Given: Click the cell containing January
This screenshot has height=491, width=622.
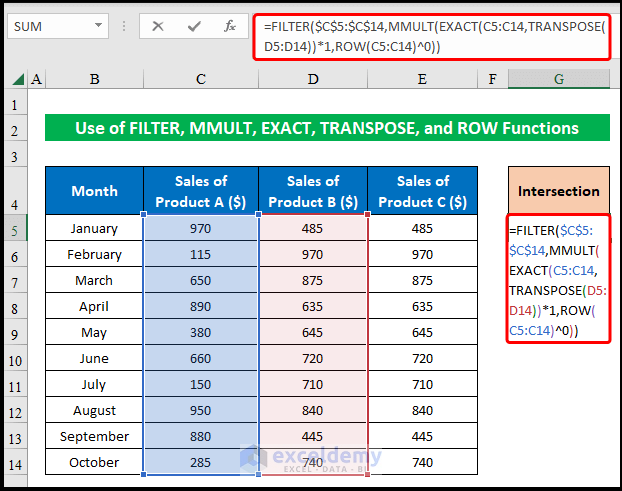Looking at the screenshot, I should pyautogui.click(x=94, y=229).
